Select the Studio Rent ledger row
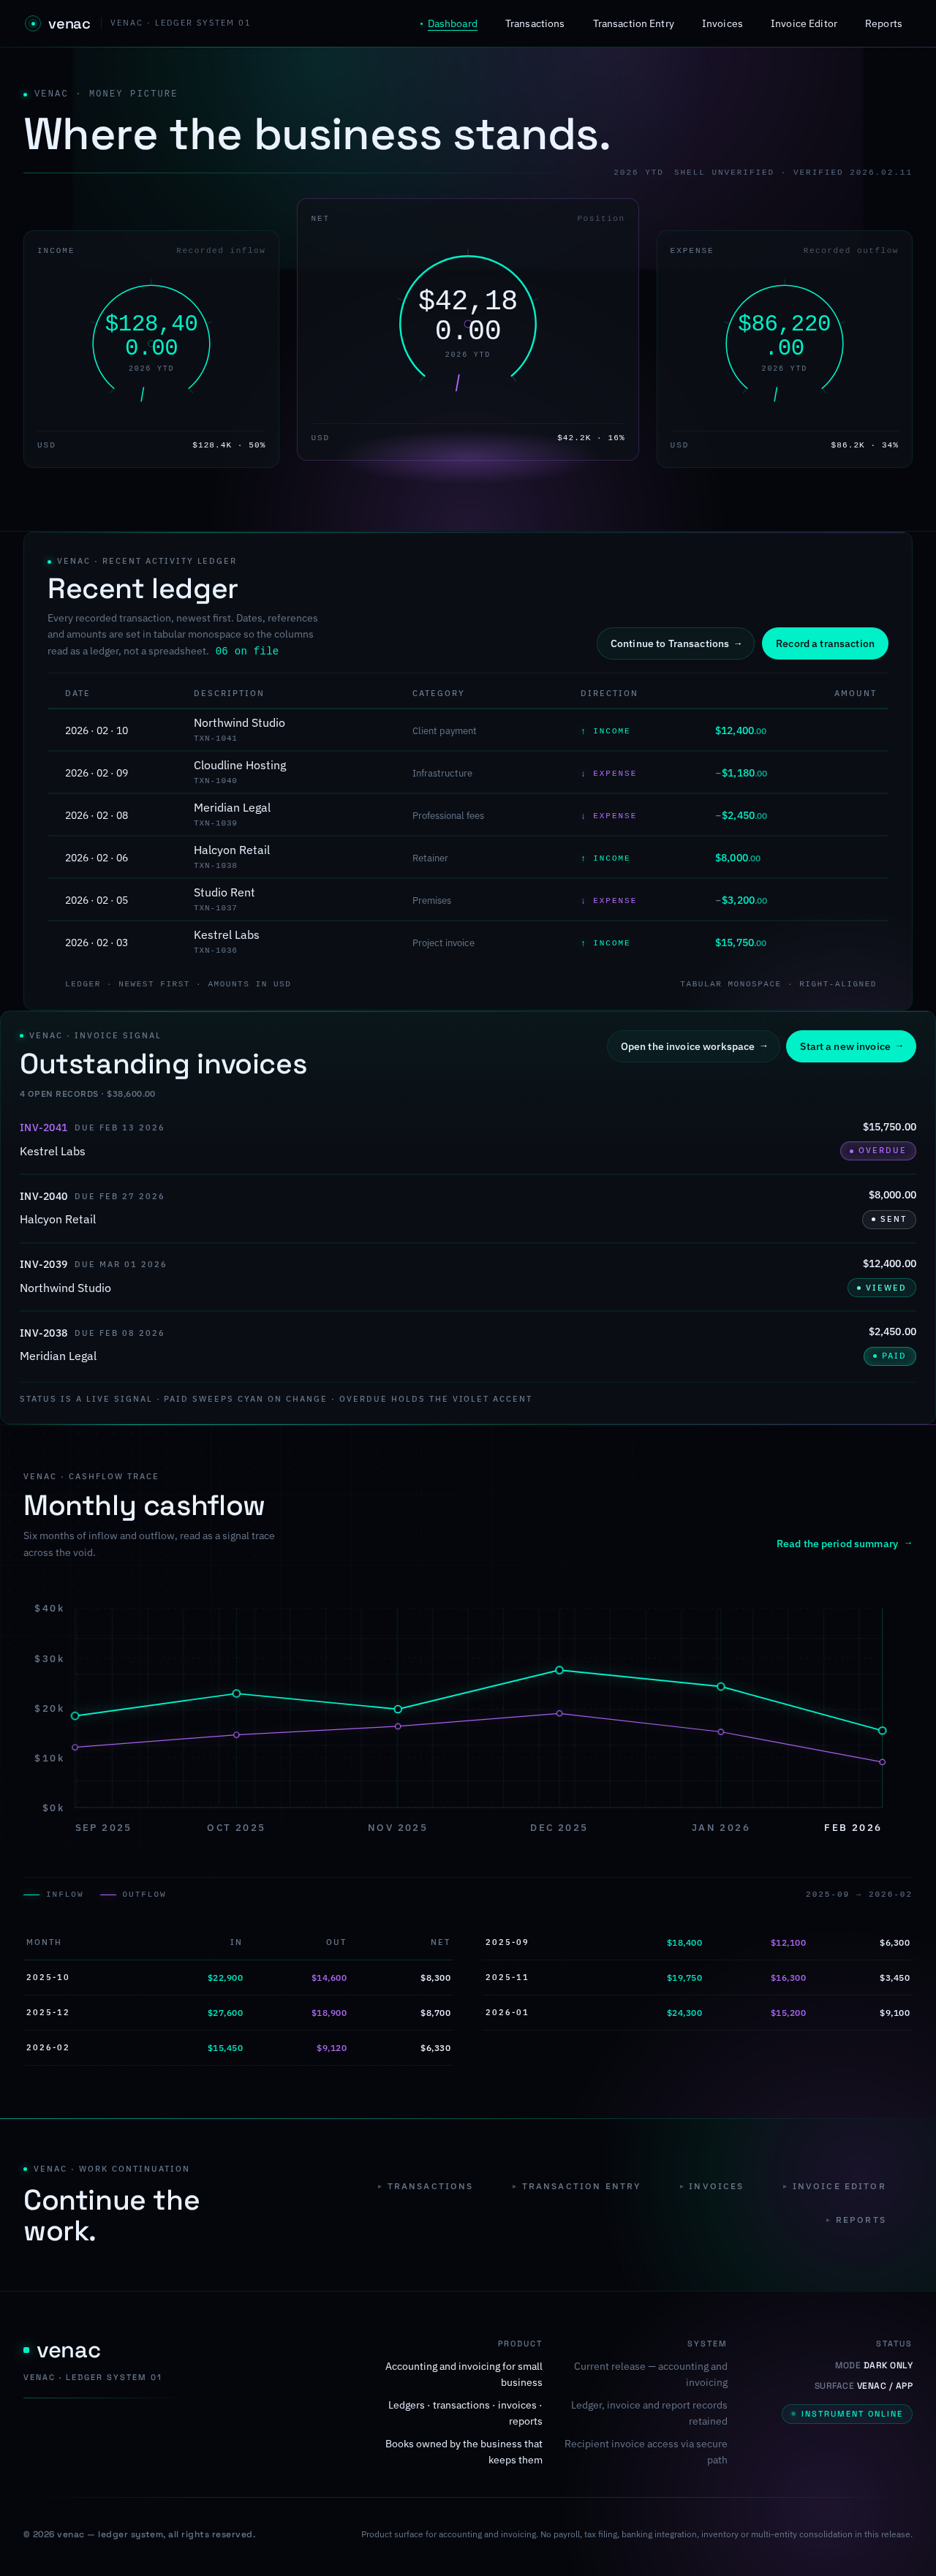The width and height of the screenshot is (936, 2576). pyautogui.click(x=467, y=900)
